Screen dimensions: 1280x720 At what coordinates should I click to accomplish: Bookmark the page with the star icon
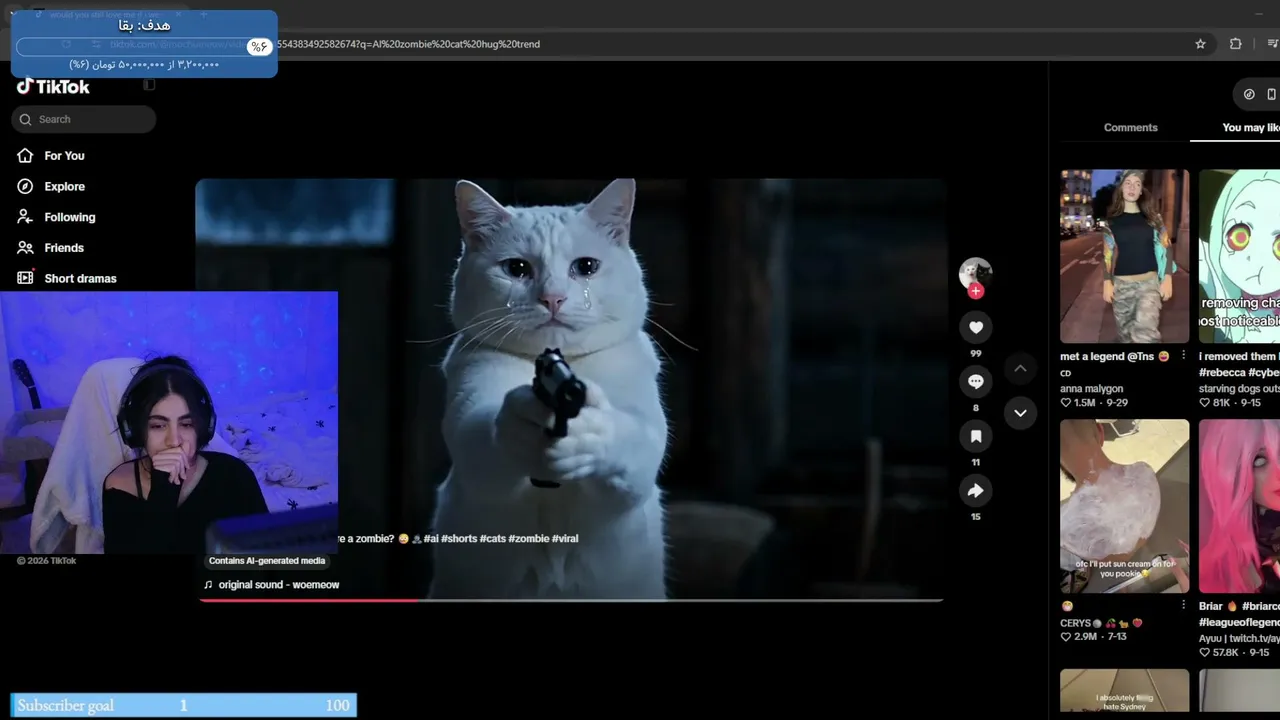[1200, 44]
